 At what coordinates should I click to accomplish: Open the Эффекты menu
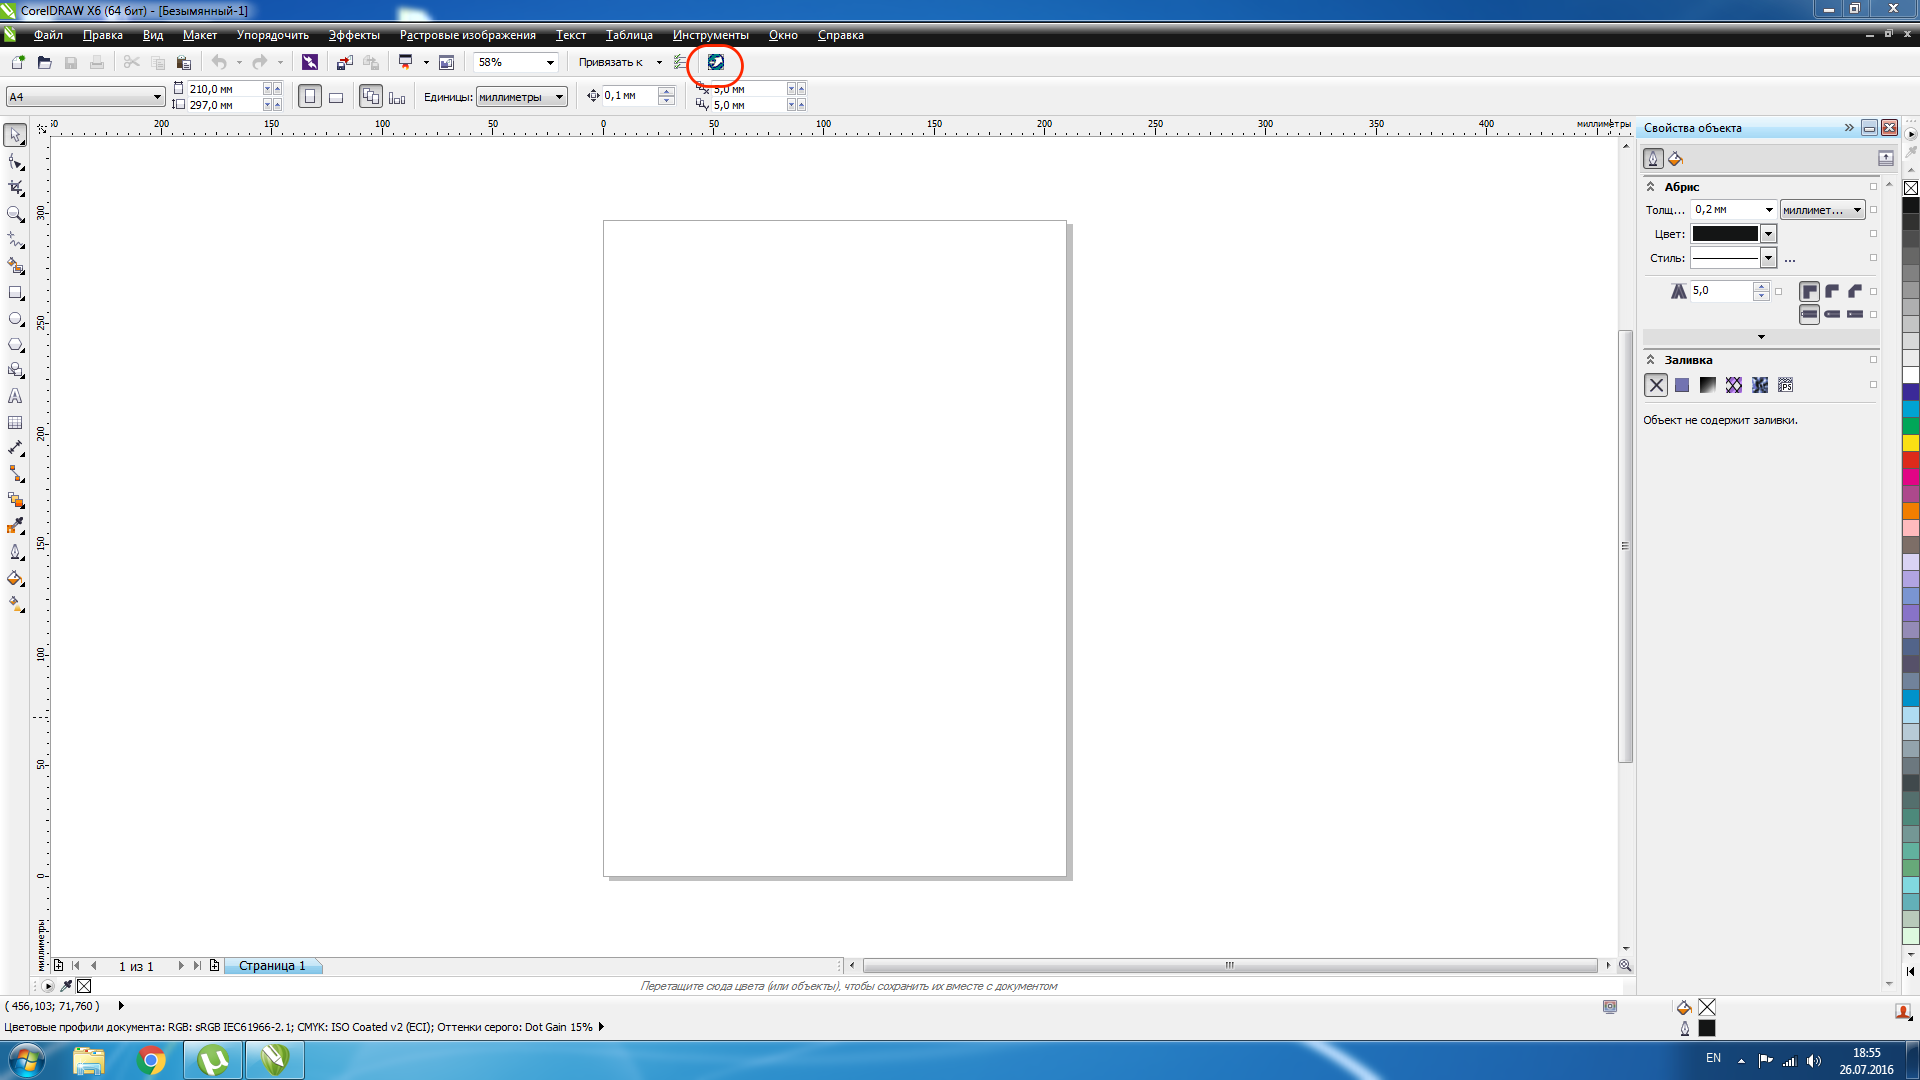[354, 35]
